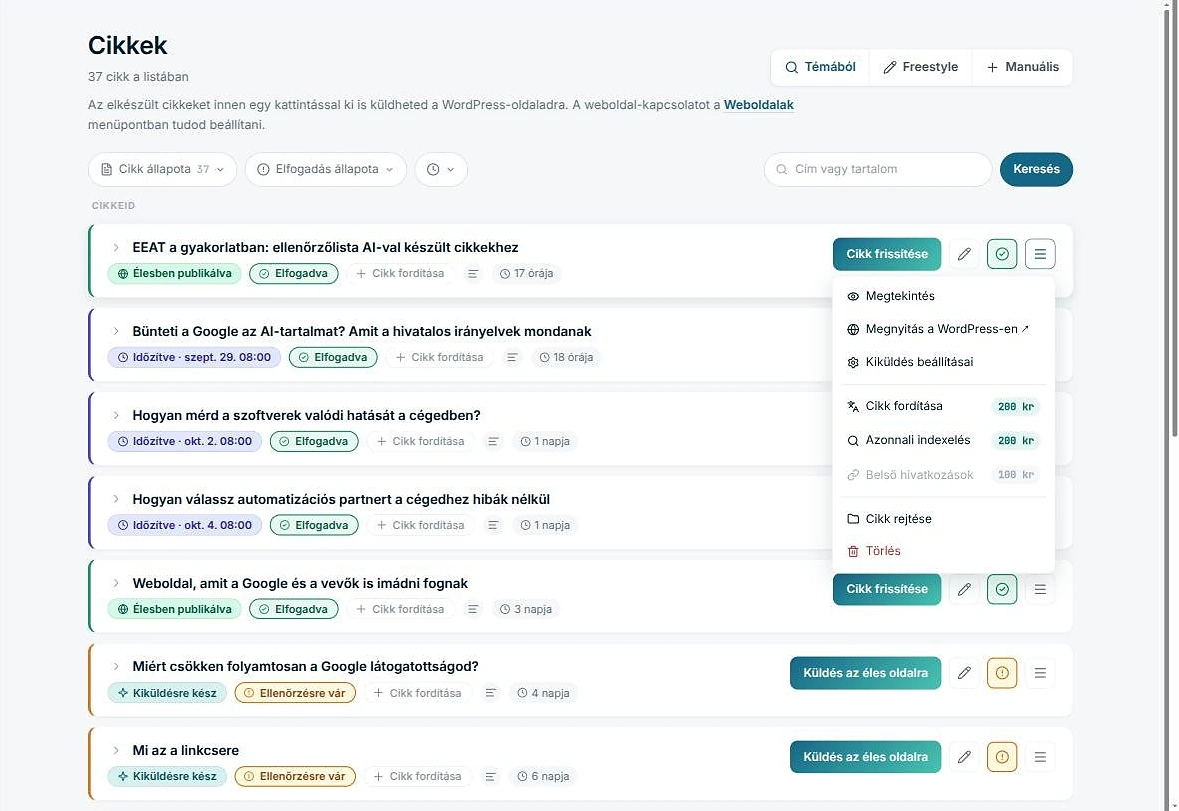Toggle approval check icon for Weboldal article
The image size is (1179, 811).
coord(1002,589)
